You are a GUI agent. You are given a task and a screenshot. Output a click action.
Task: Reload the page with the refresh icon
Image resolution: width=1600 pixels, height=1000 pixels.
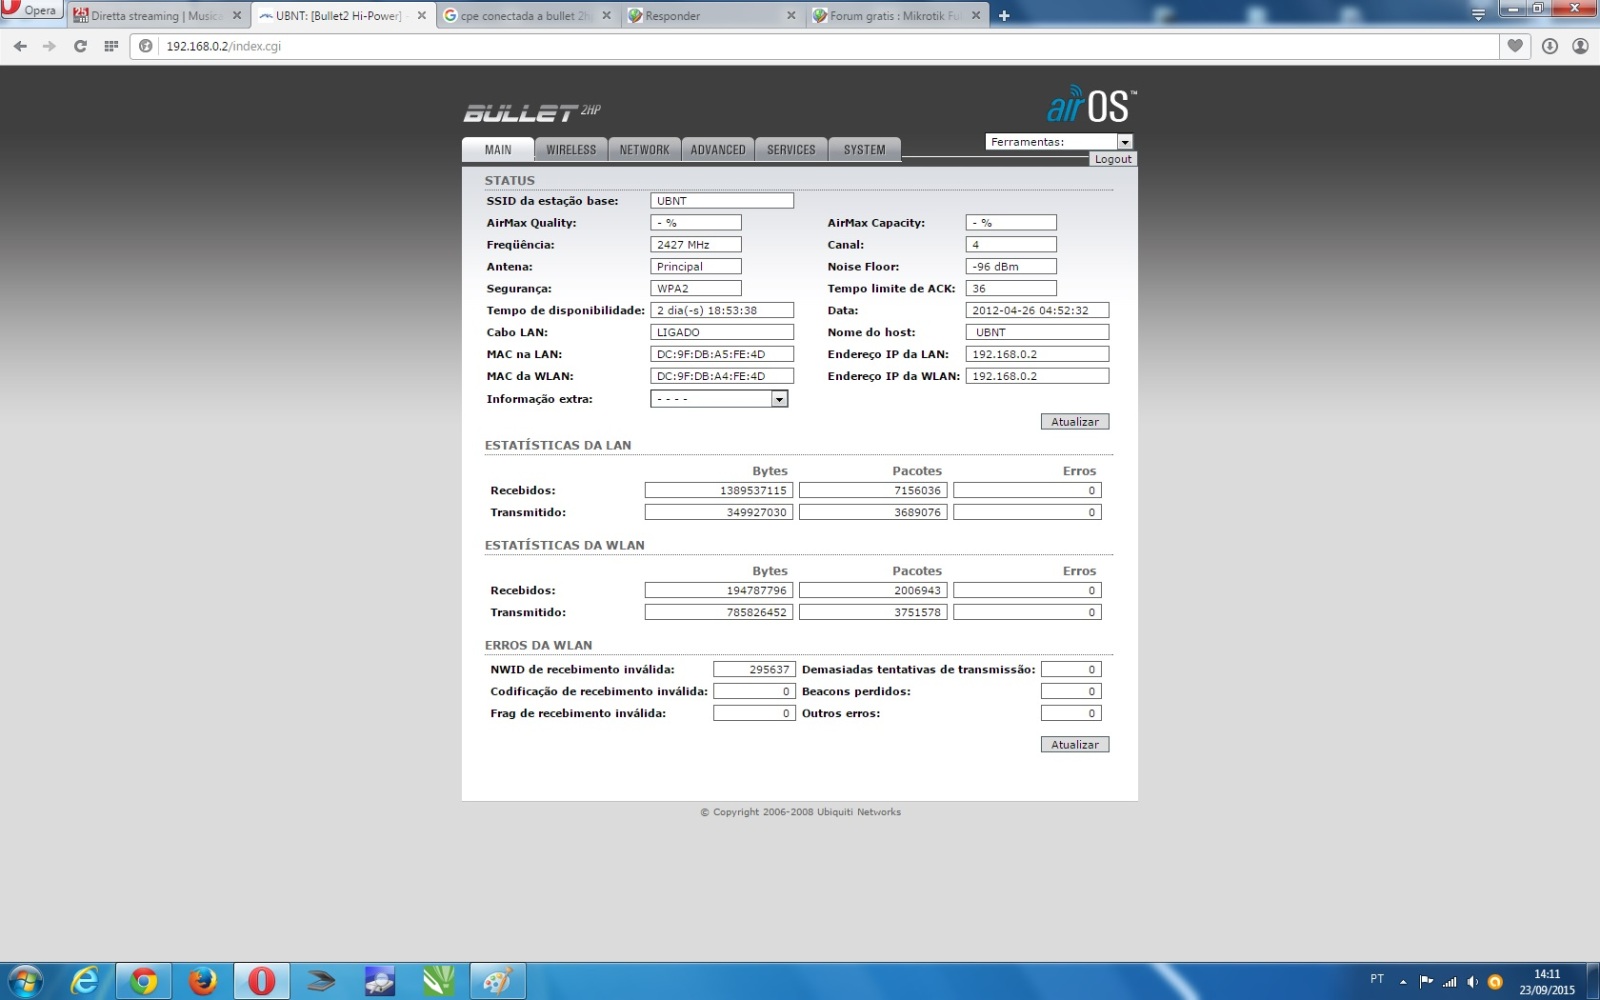pos(80,46)
